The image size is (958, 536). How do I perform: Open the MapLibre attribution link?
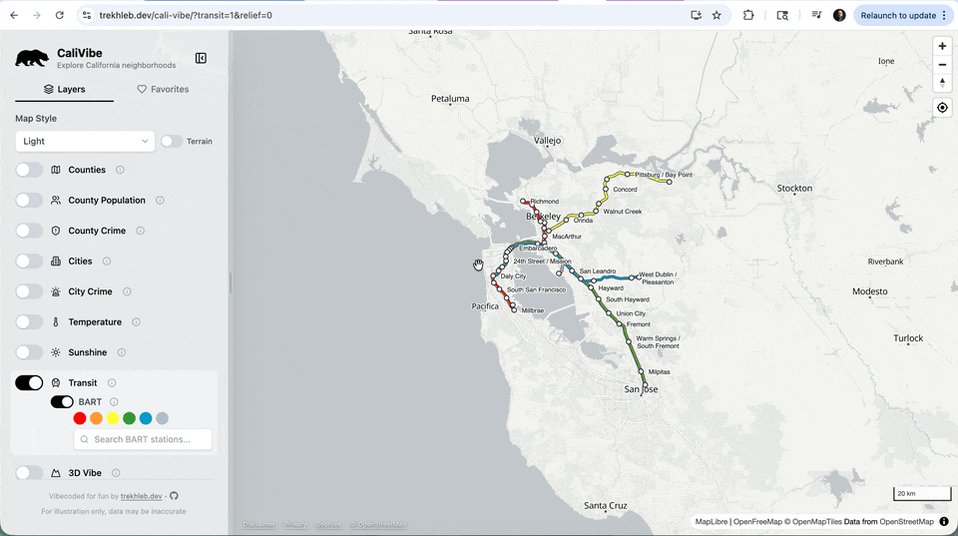[x=711, y=521]
